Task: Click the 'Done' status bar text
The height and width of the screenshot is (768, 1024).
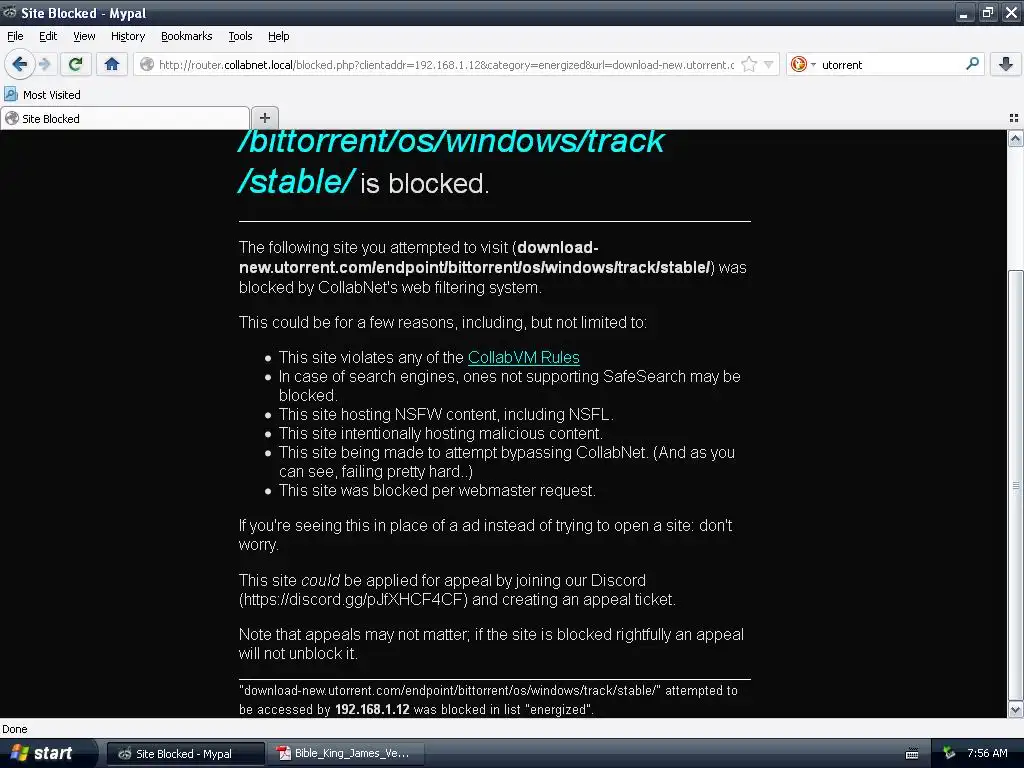Action: (x=15, y=729)
